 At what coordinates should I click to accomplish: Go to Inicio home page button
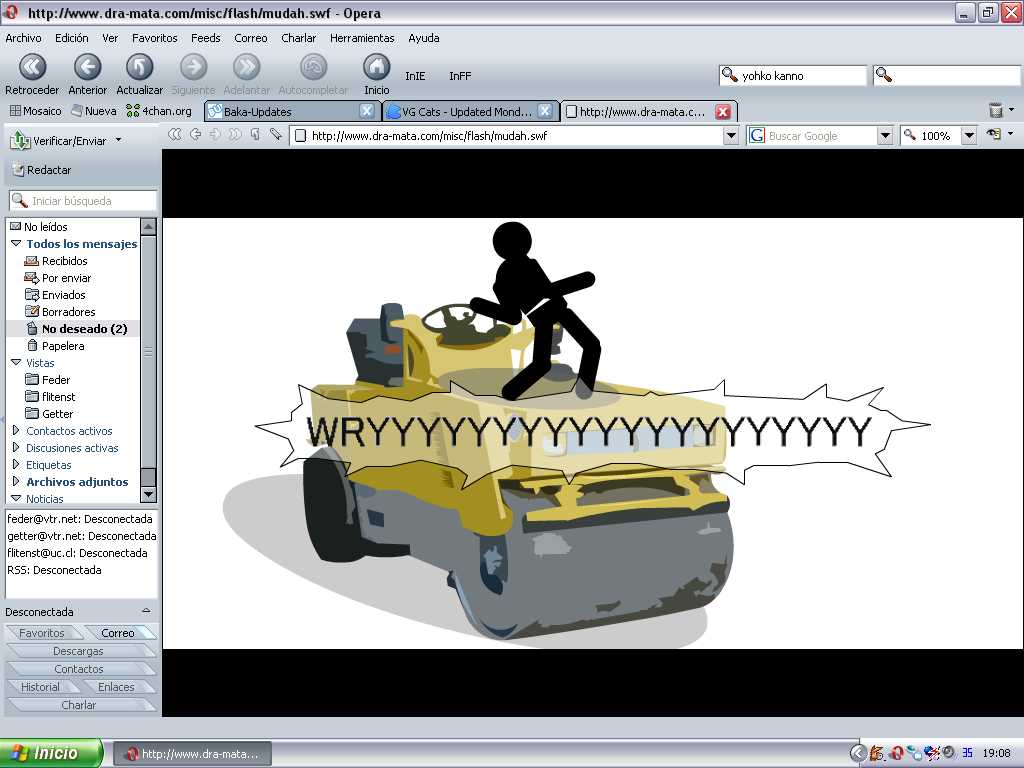pos(376,74)
